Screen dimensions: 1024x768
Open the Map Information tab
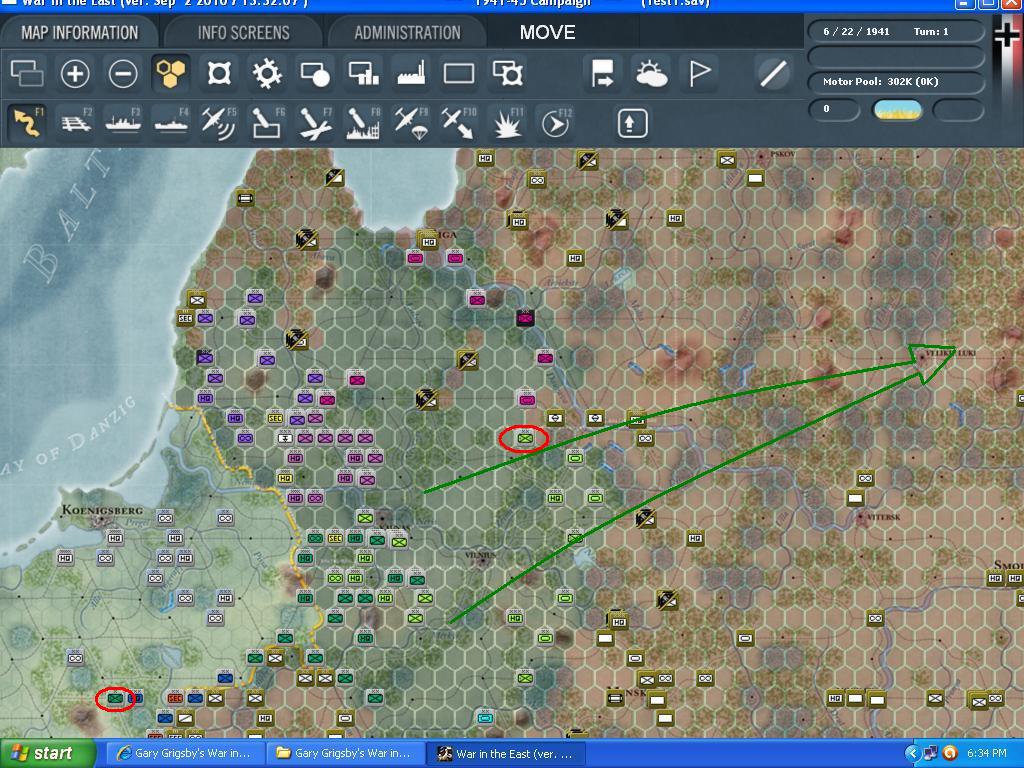(x=79, y=32)
